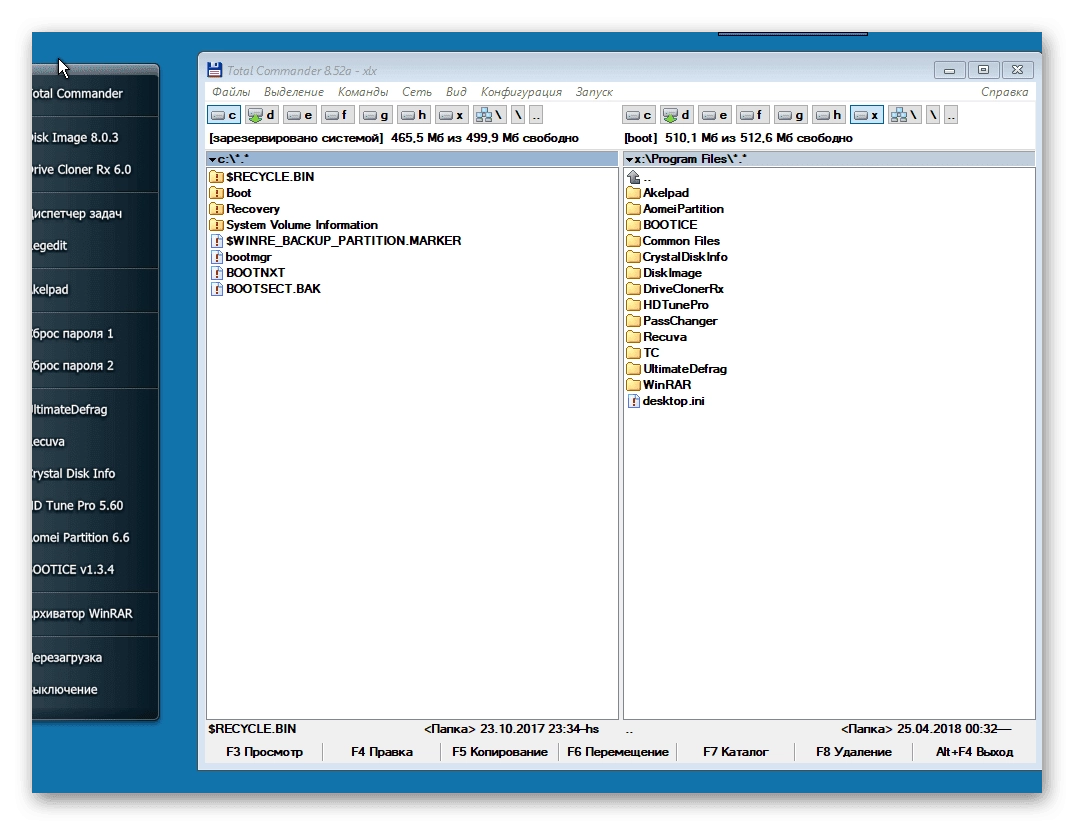This screenshot has width=1074, height=825.
Task: Select Recovery folder in left panel
Action: point(245,209)
